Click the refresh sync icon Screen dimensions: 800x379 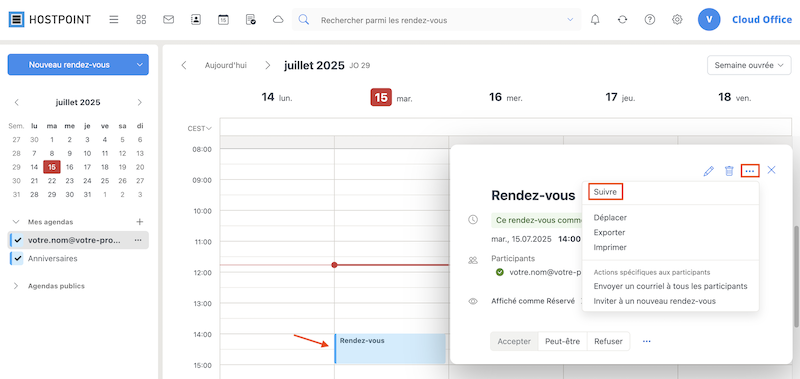(622, 20)
